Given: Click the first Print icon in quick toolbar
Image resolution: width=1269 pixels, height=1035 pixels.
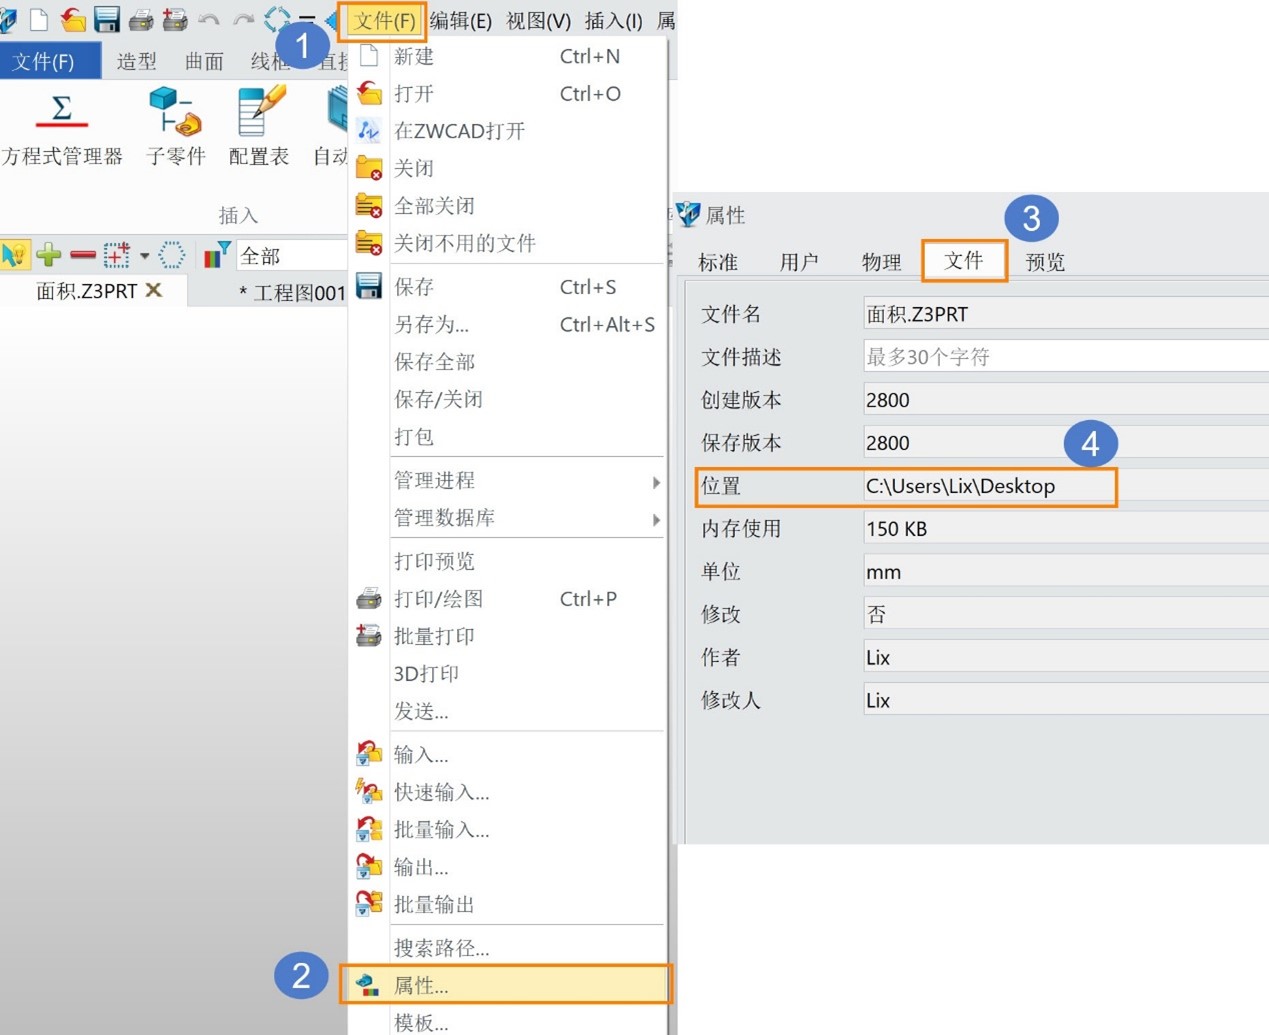Looking at the screenshot, I should pos(141,19).
